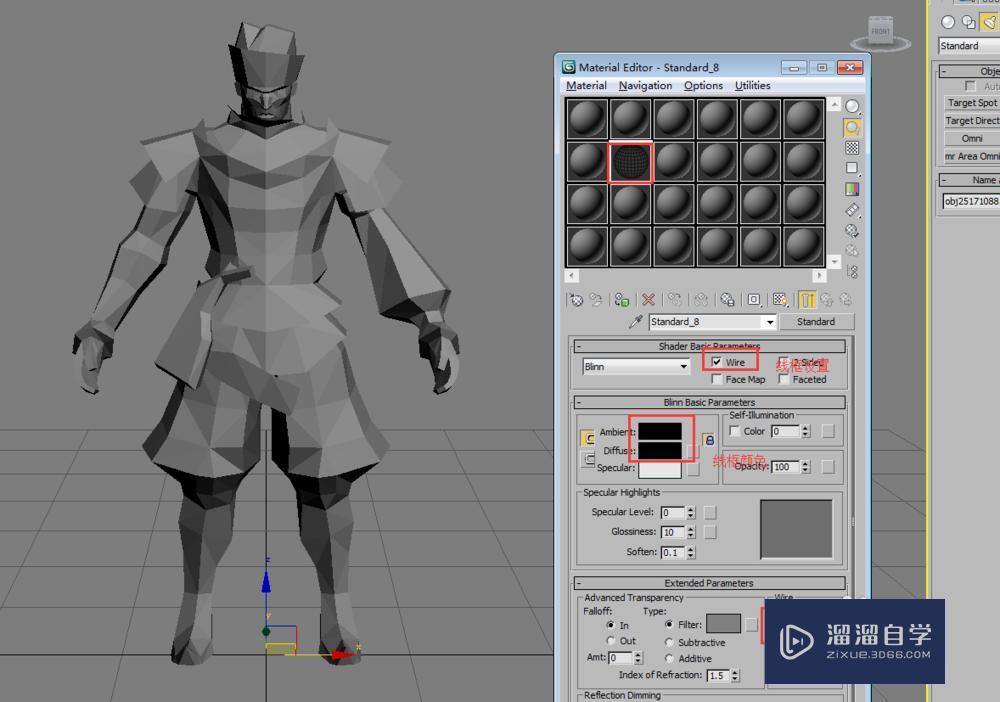1000x702 pixels.
Task: Enable the Face Map checkbox
Action: (x=717, y=379)
